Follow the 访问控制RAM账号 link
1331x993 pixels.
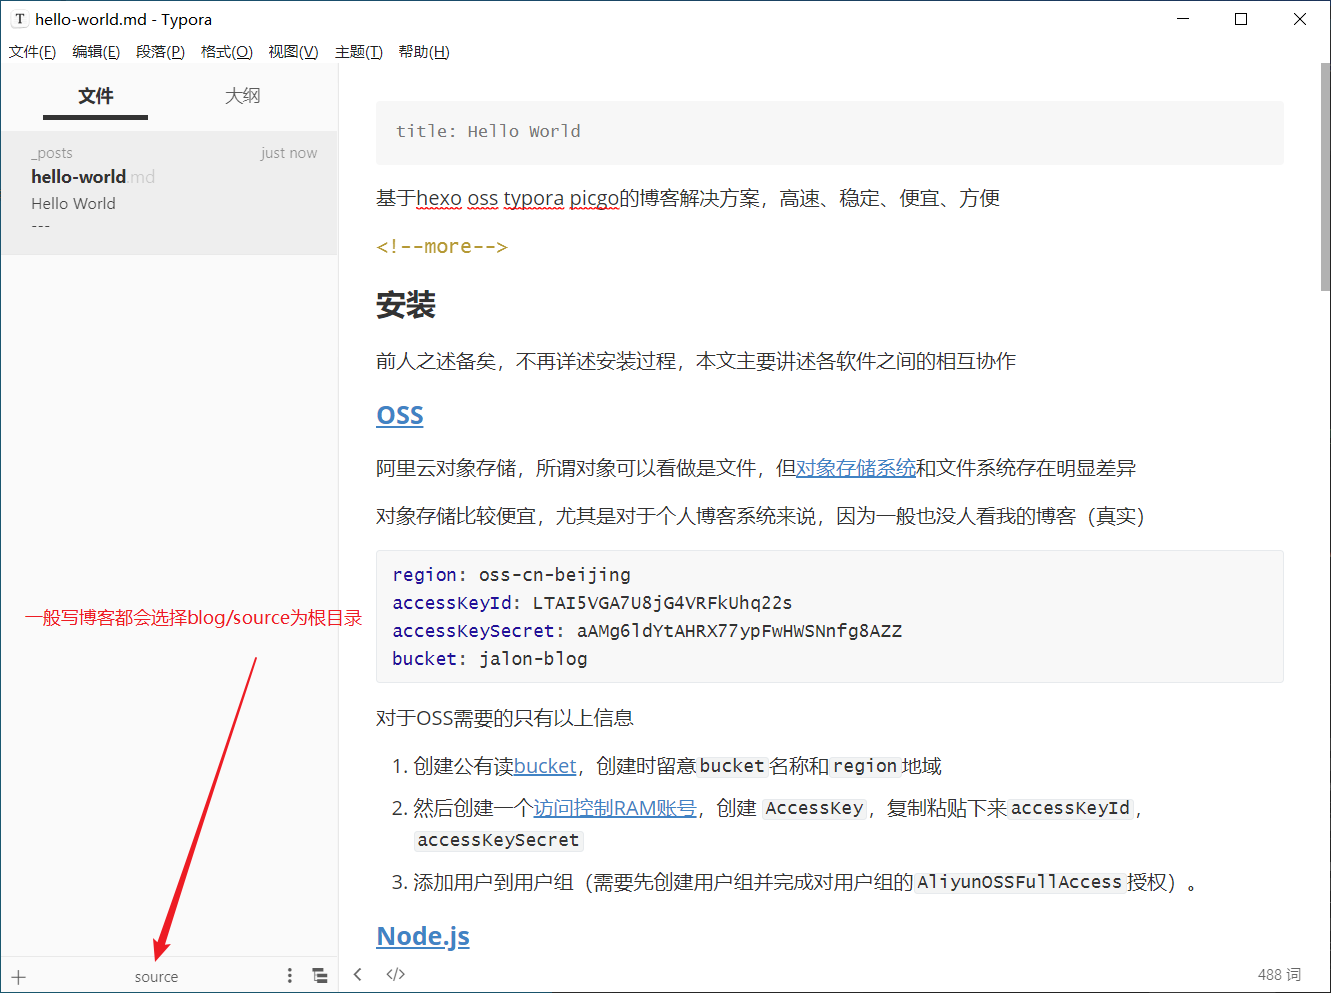[x=614, y=808]
